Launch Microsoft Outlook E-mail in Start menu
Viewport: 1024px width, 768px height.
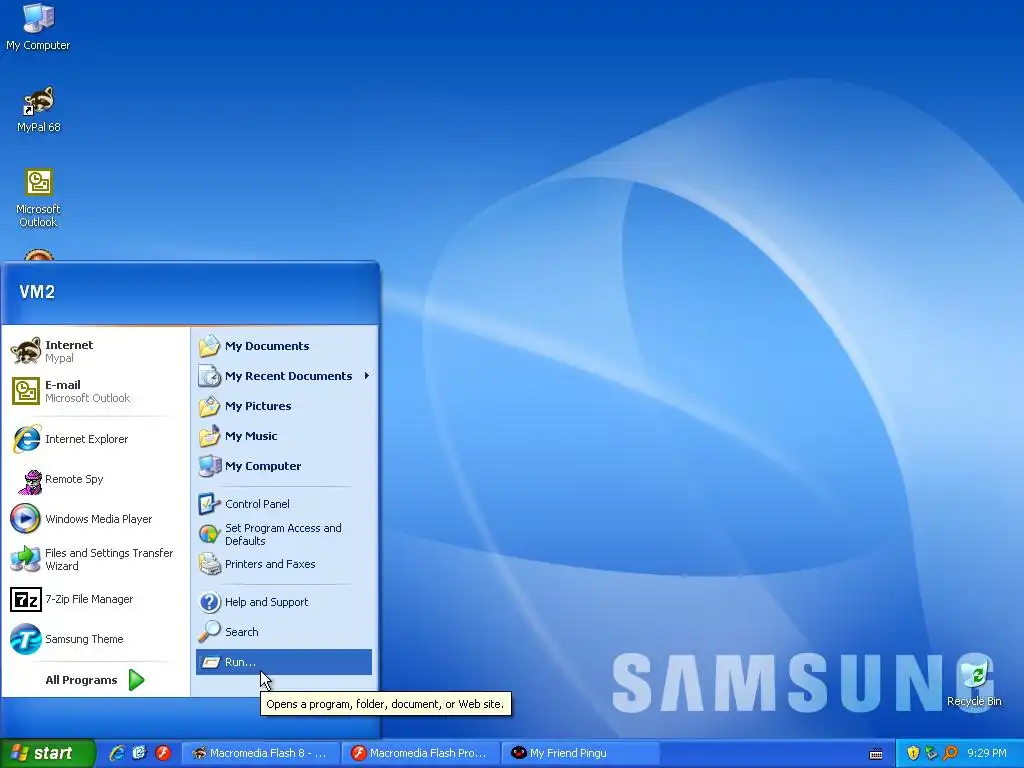coord(95,391)
